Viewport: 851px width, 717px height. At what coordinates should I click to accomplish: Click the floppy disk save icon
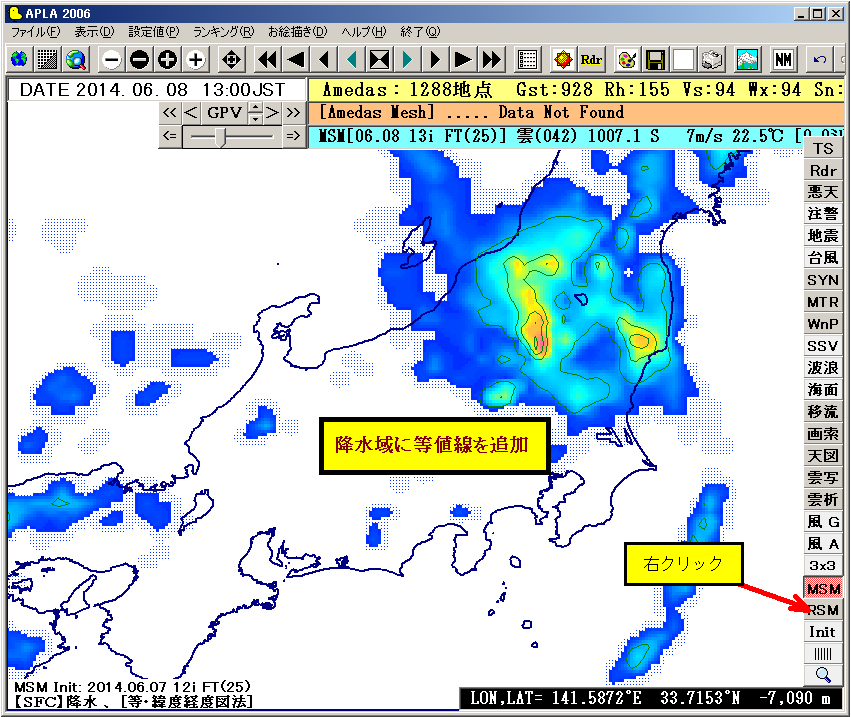(x=656, y=58)
